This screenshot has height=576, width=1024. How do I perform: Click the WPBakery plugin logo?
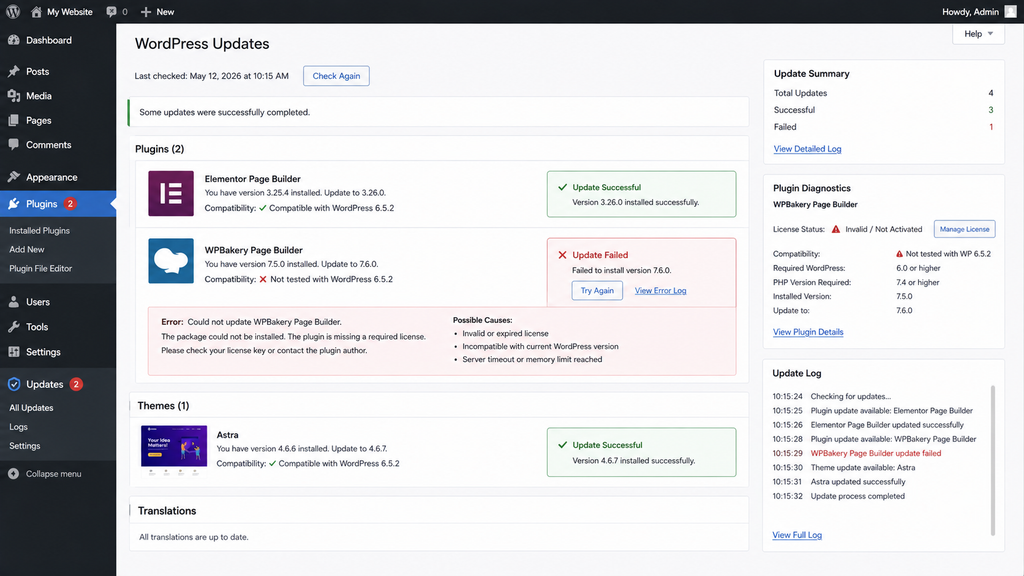[170, 261]
